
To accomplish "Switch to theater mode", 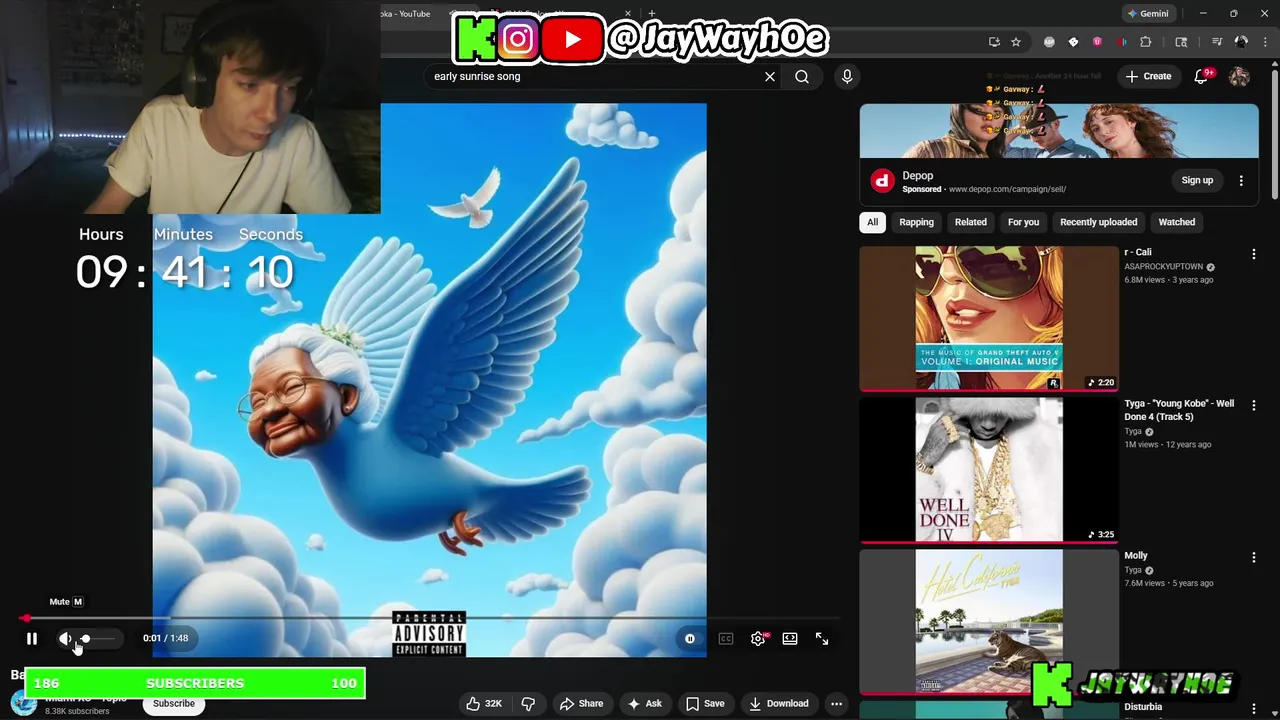I will pyautogui.click(x=790, y=638).
